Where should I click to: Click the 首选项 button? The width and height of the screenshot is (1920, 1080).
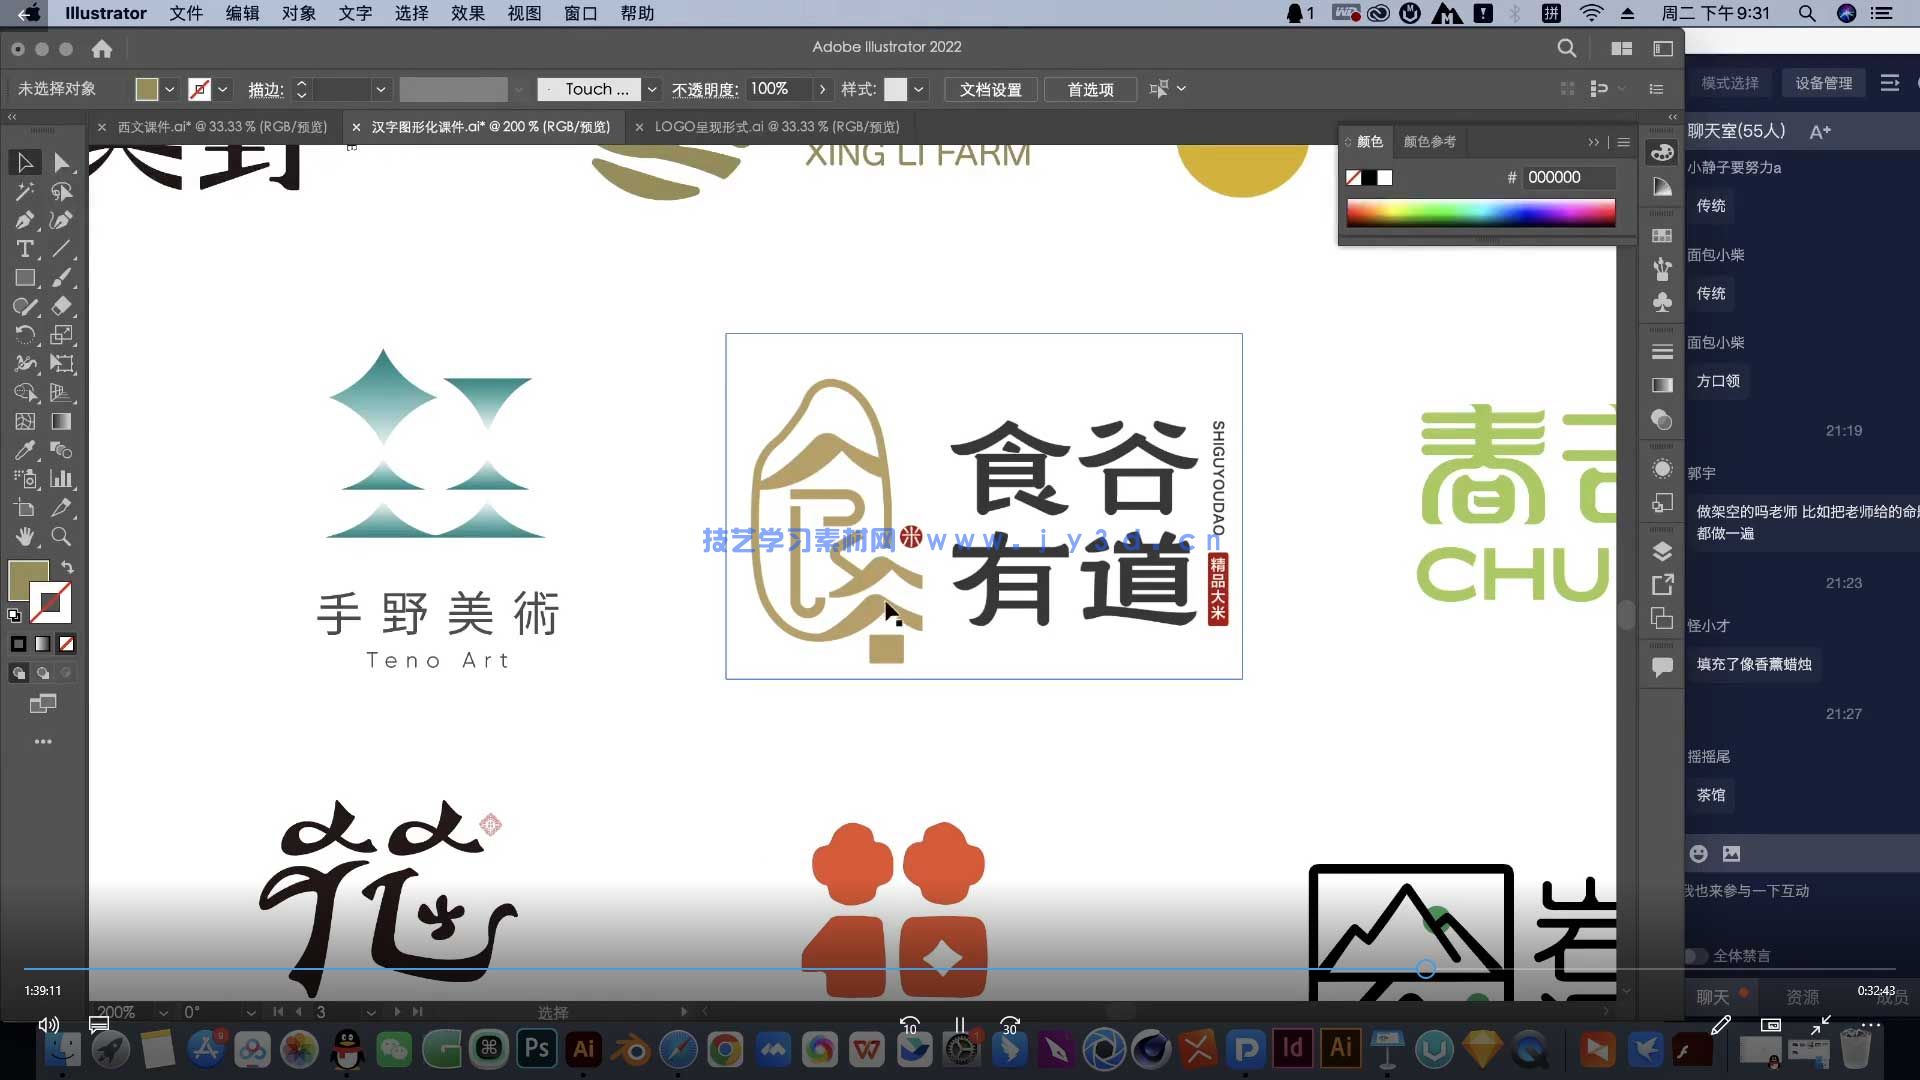click(1090, 89)
